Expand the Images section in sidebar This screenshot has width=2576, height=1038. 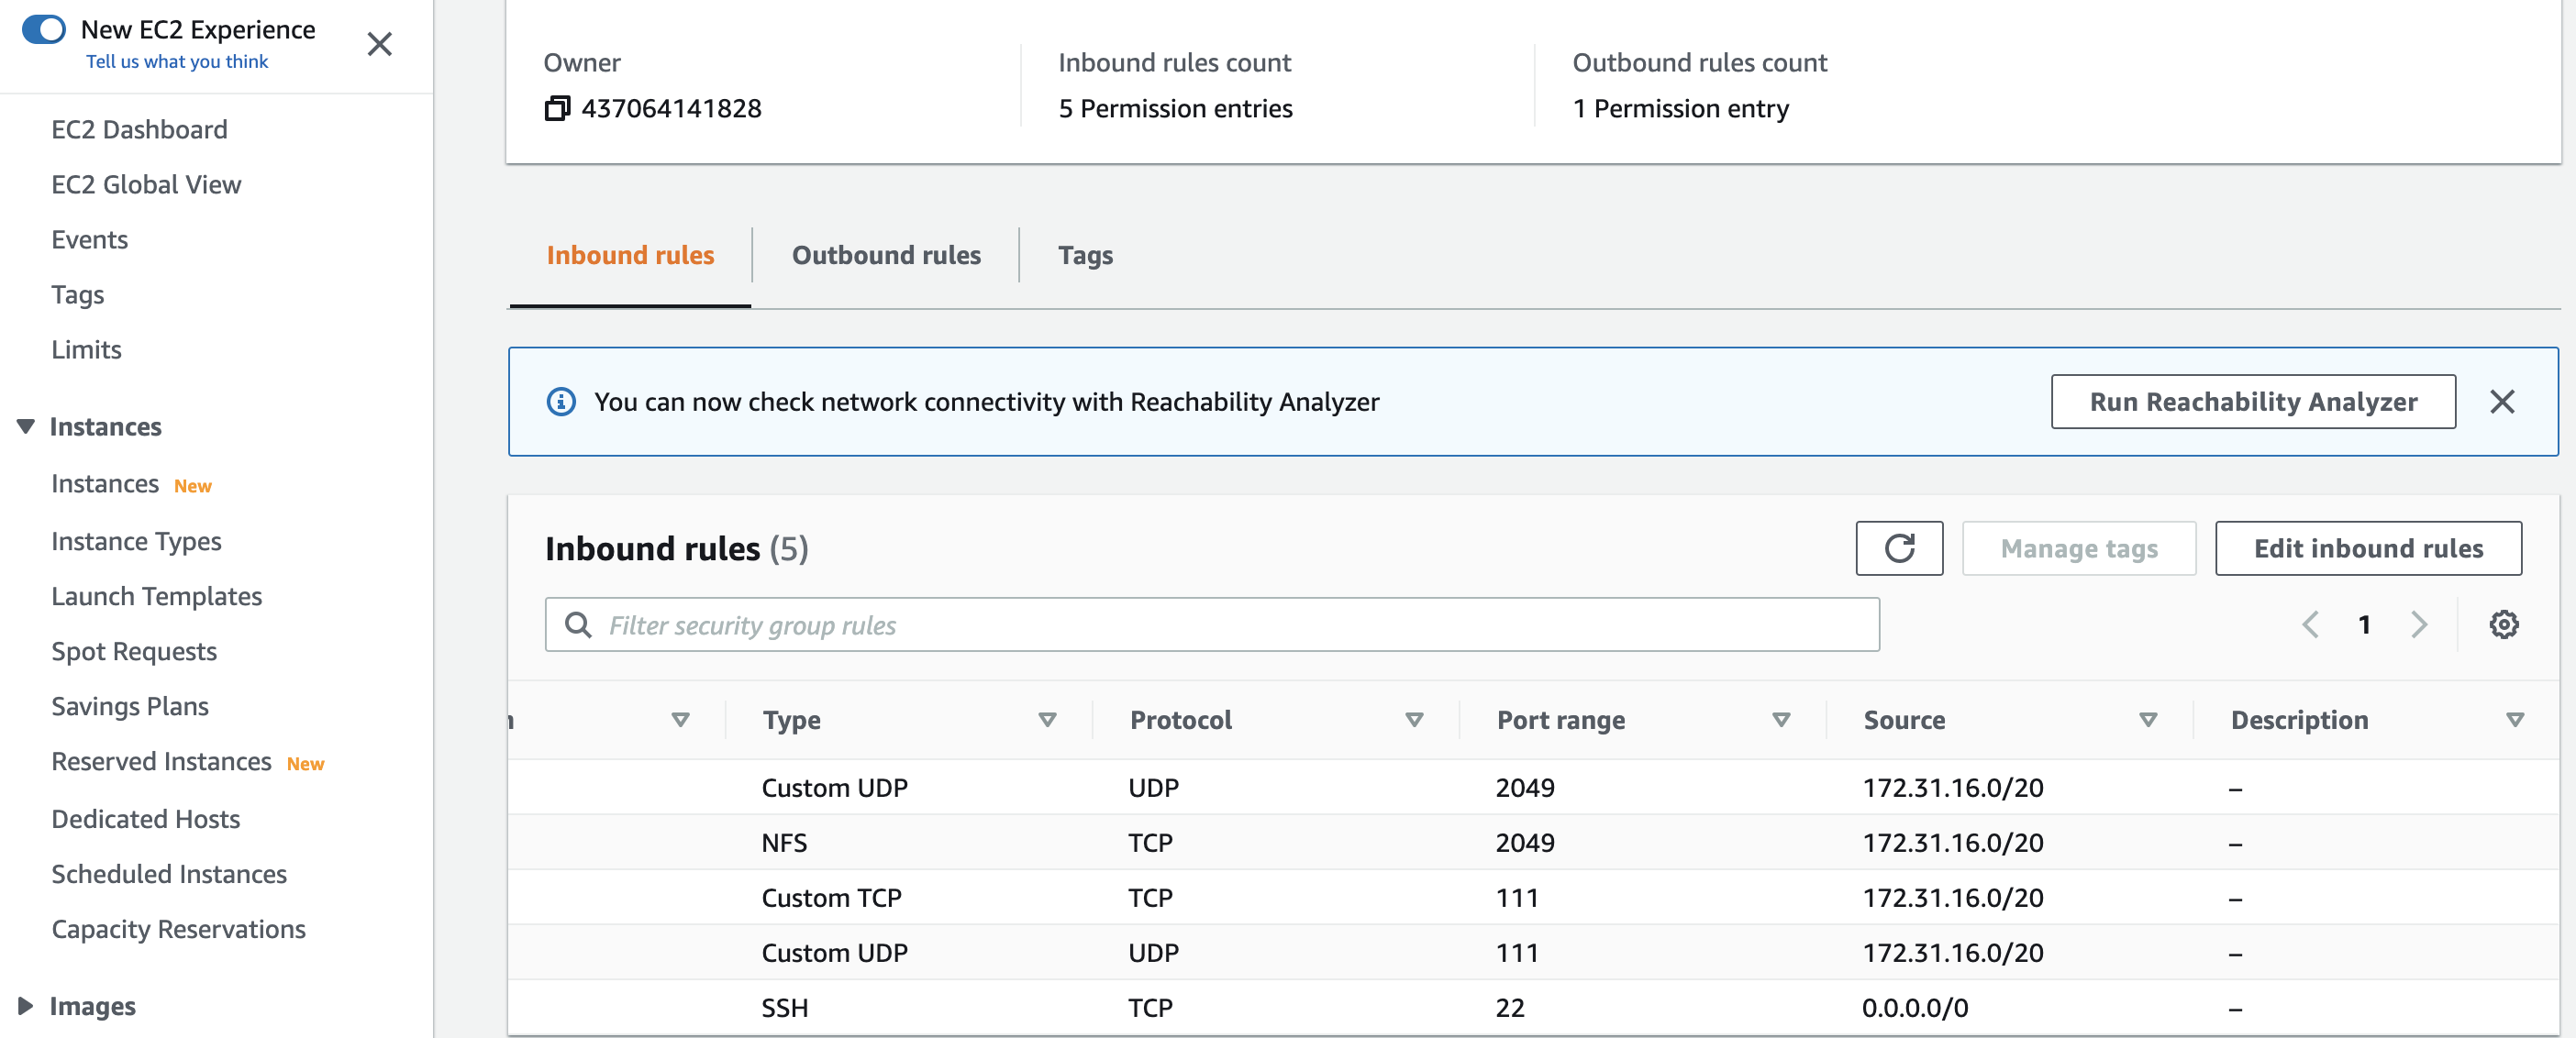point(25,1006)
